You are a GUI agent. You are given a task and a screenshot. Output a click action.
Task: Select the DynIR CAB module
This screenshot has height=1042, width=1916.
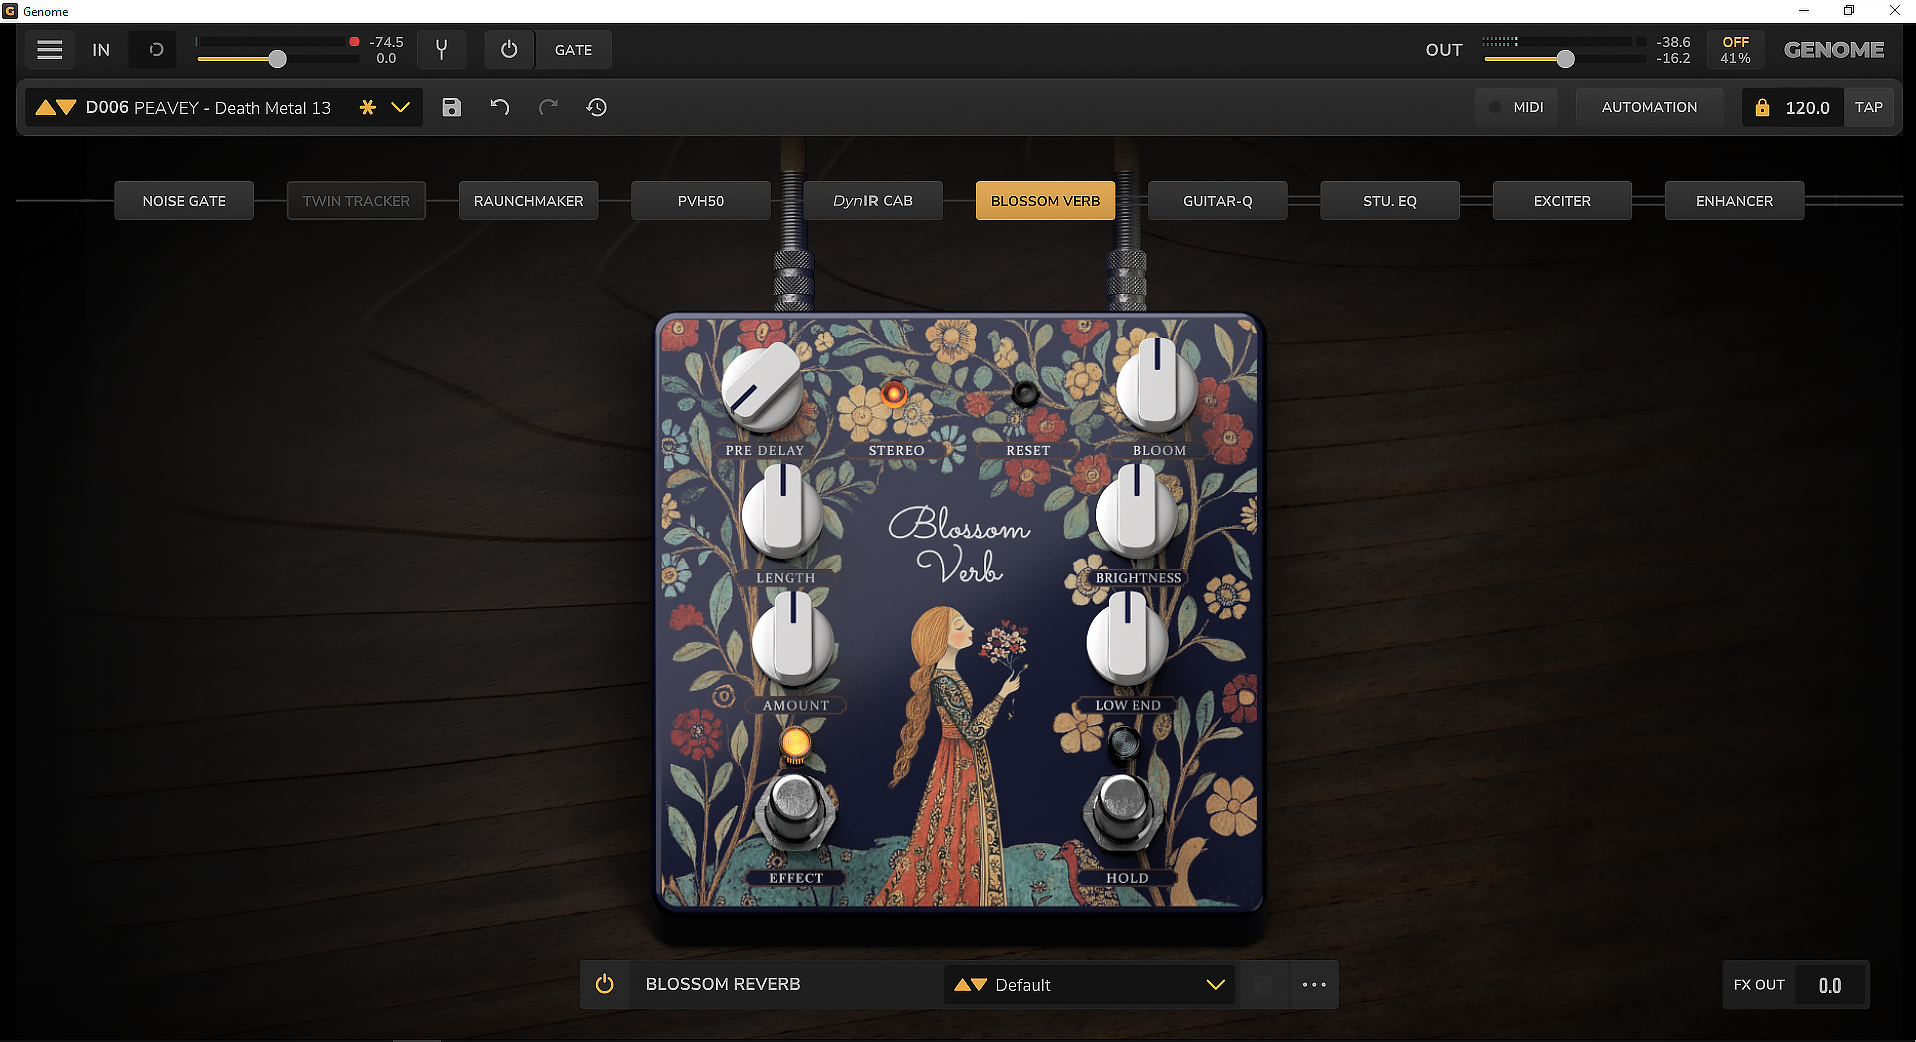tap(873, 201)
